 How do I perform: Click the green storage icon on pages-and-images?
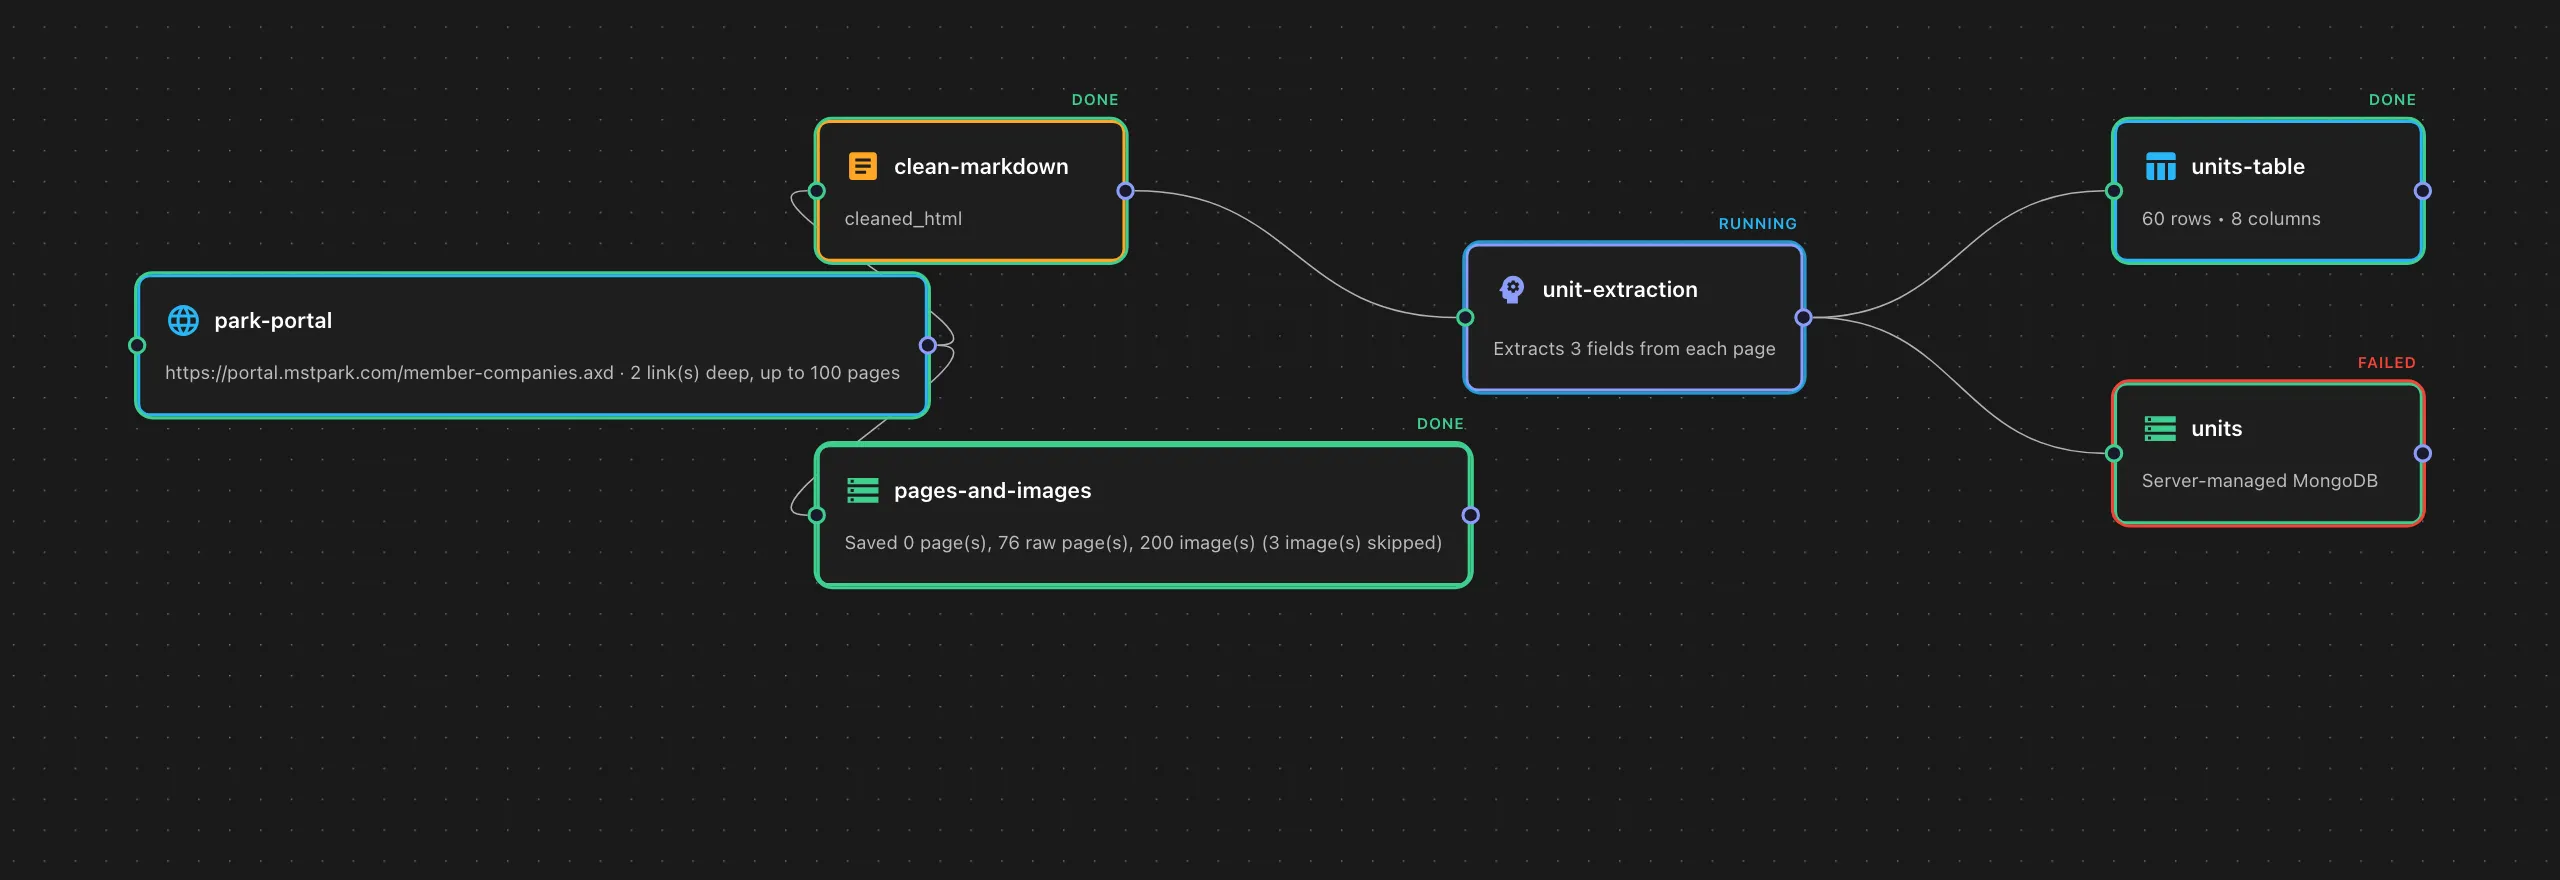tap(862, 490)
